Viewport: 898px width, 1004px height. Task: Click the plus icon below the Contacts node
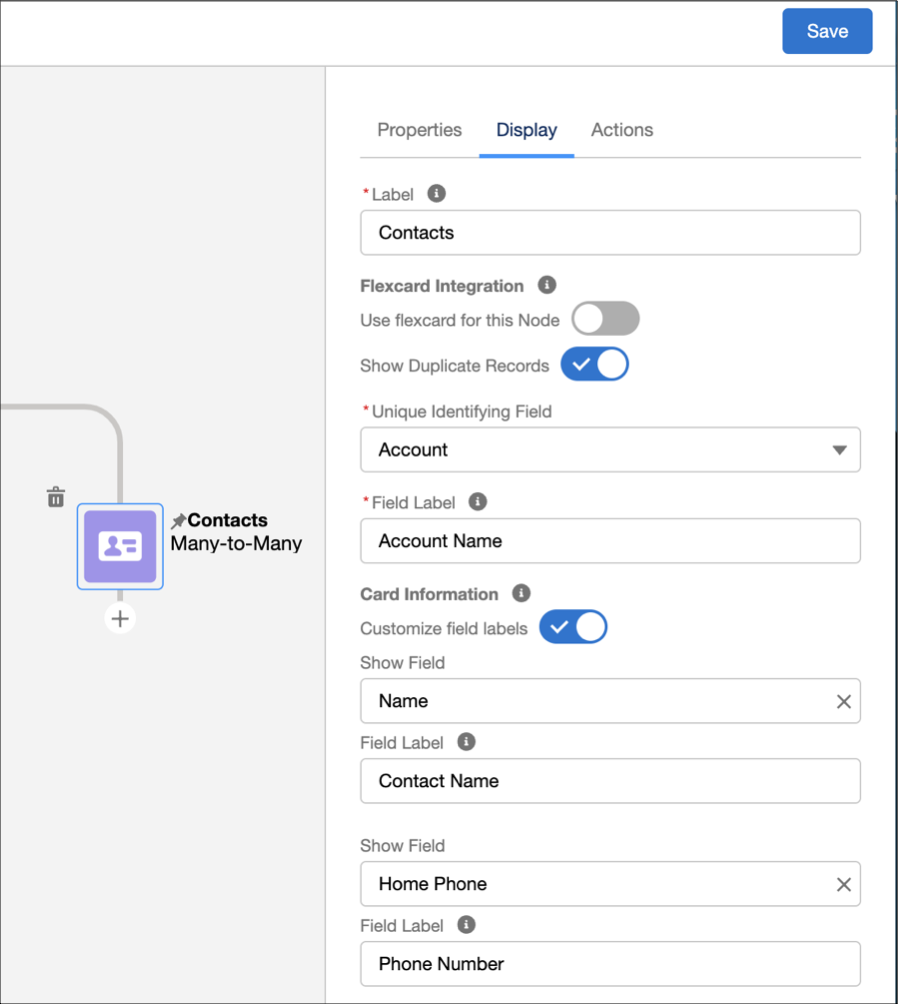pos(120,618)
